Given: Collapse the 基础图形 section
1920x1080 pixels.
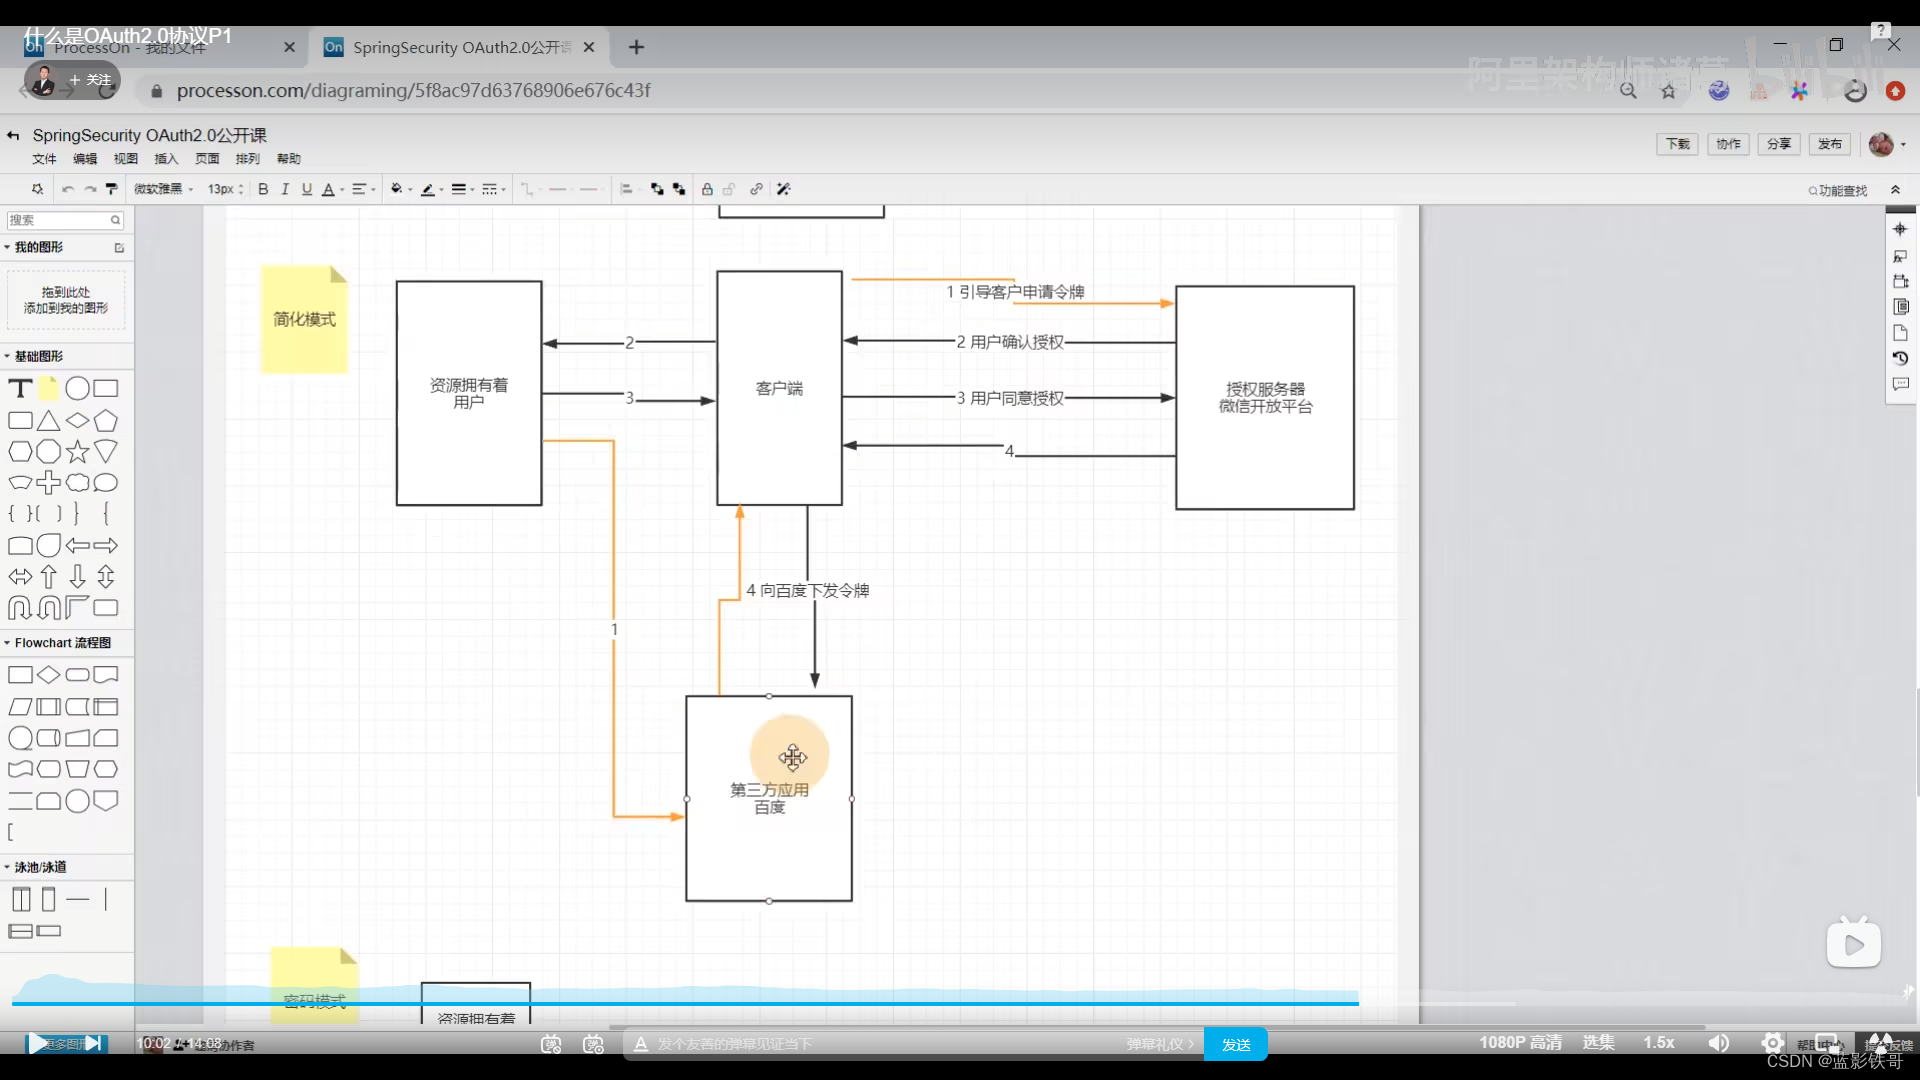Looking at the screenshot, I should [7, 356].
